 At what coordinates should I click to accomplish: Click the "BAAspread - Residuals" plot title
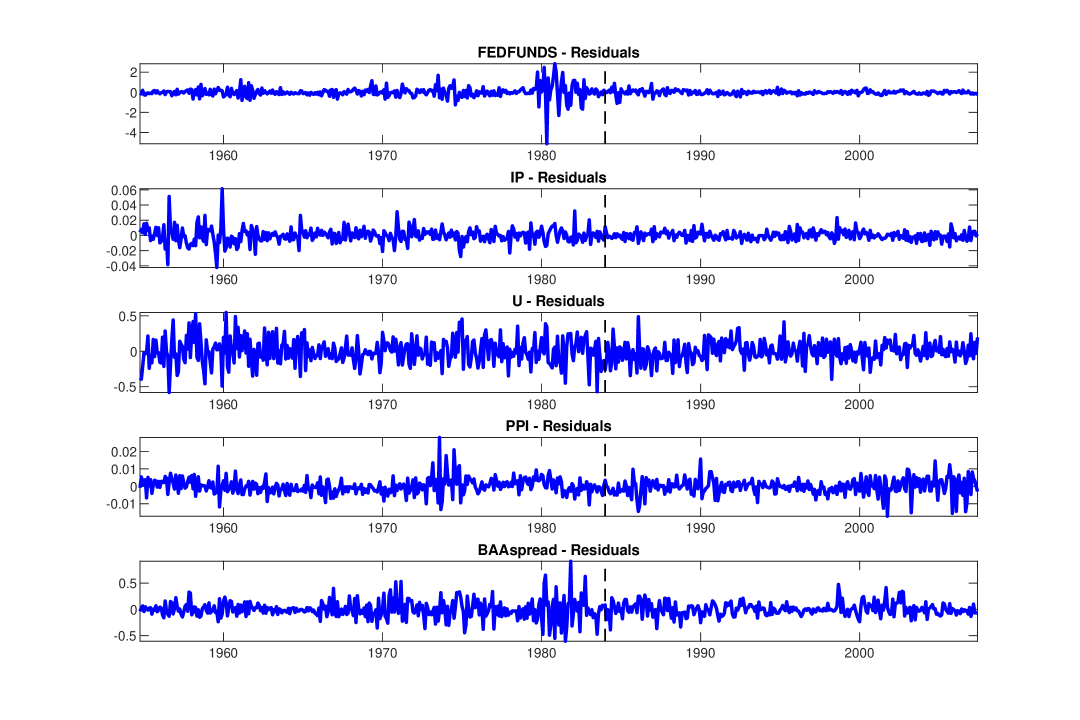point(558,551)
